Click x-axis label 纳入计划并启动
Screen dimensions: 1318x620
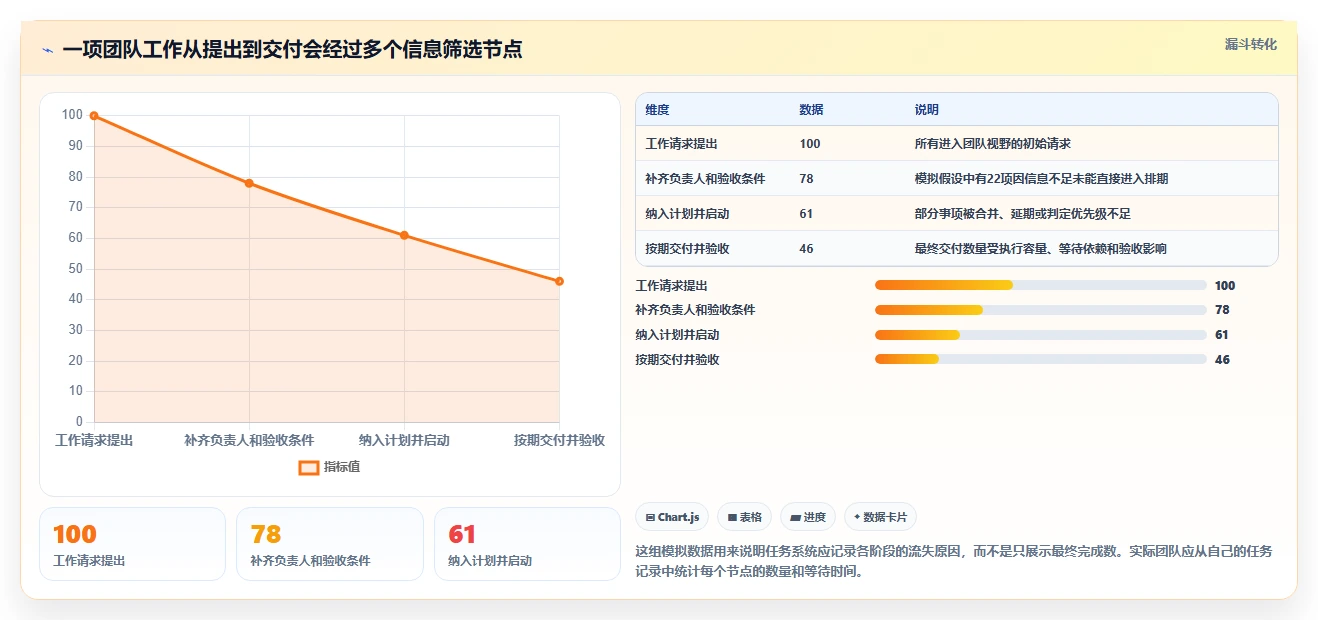click(x=404, y=440)
